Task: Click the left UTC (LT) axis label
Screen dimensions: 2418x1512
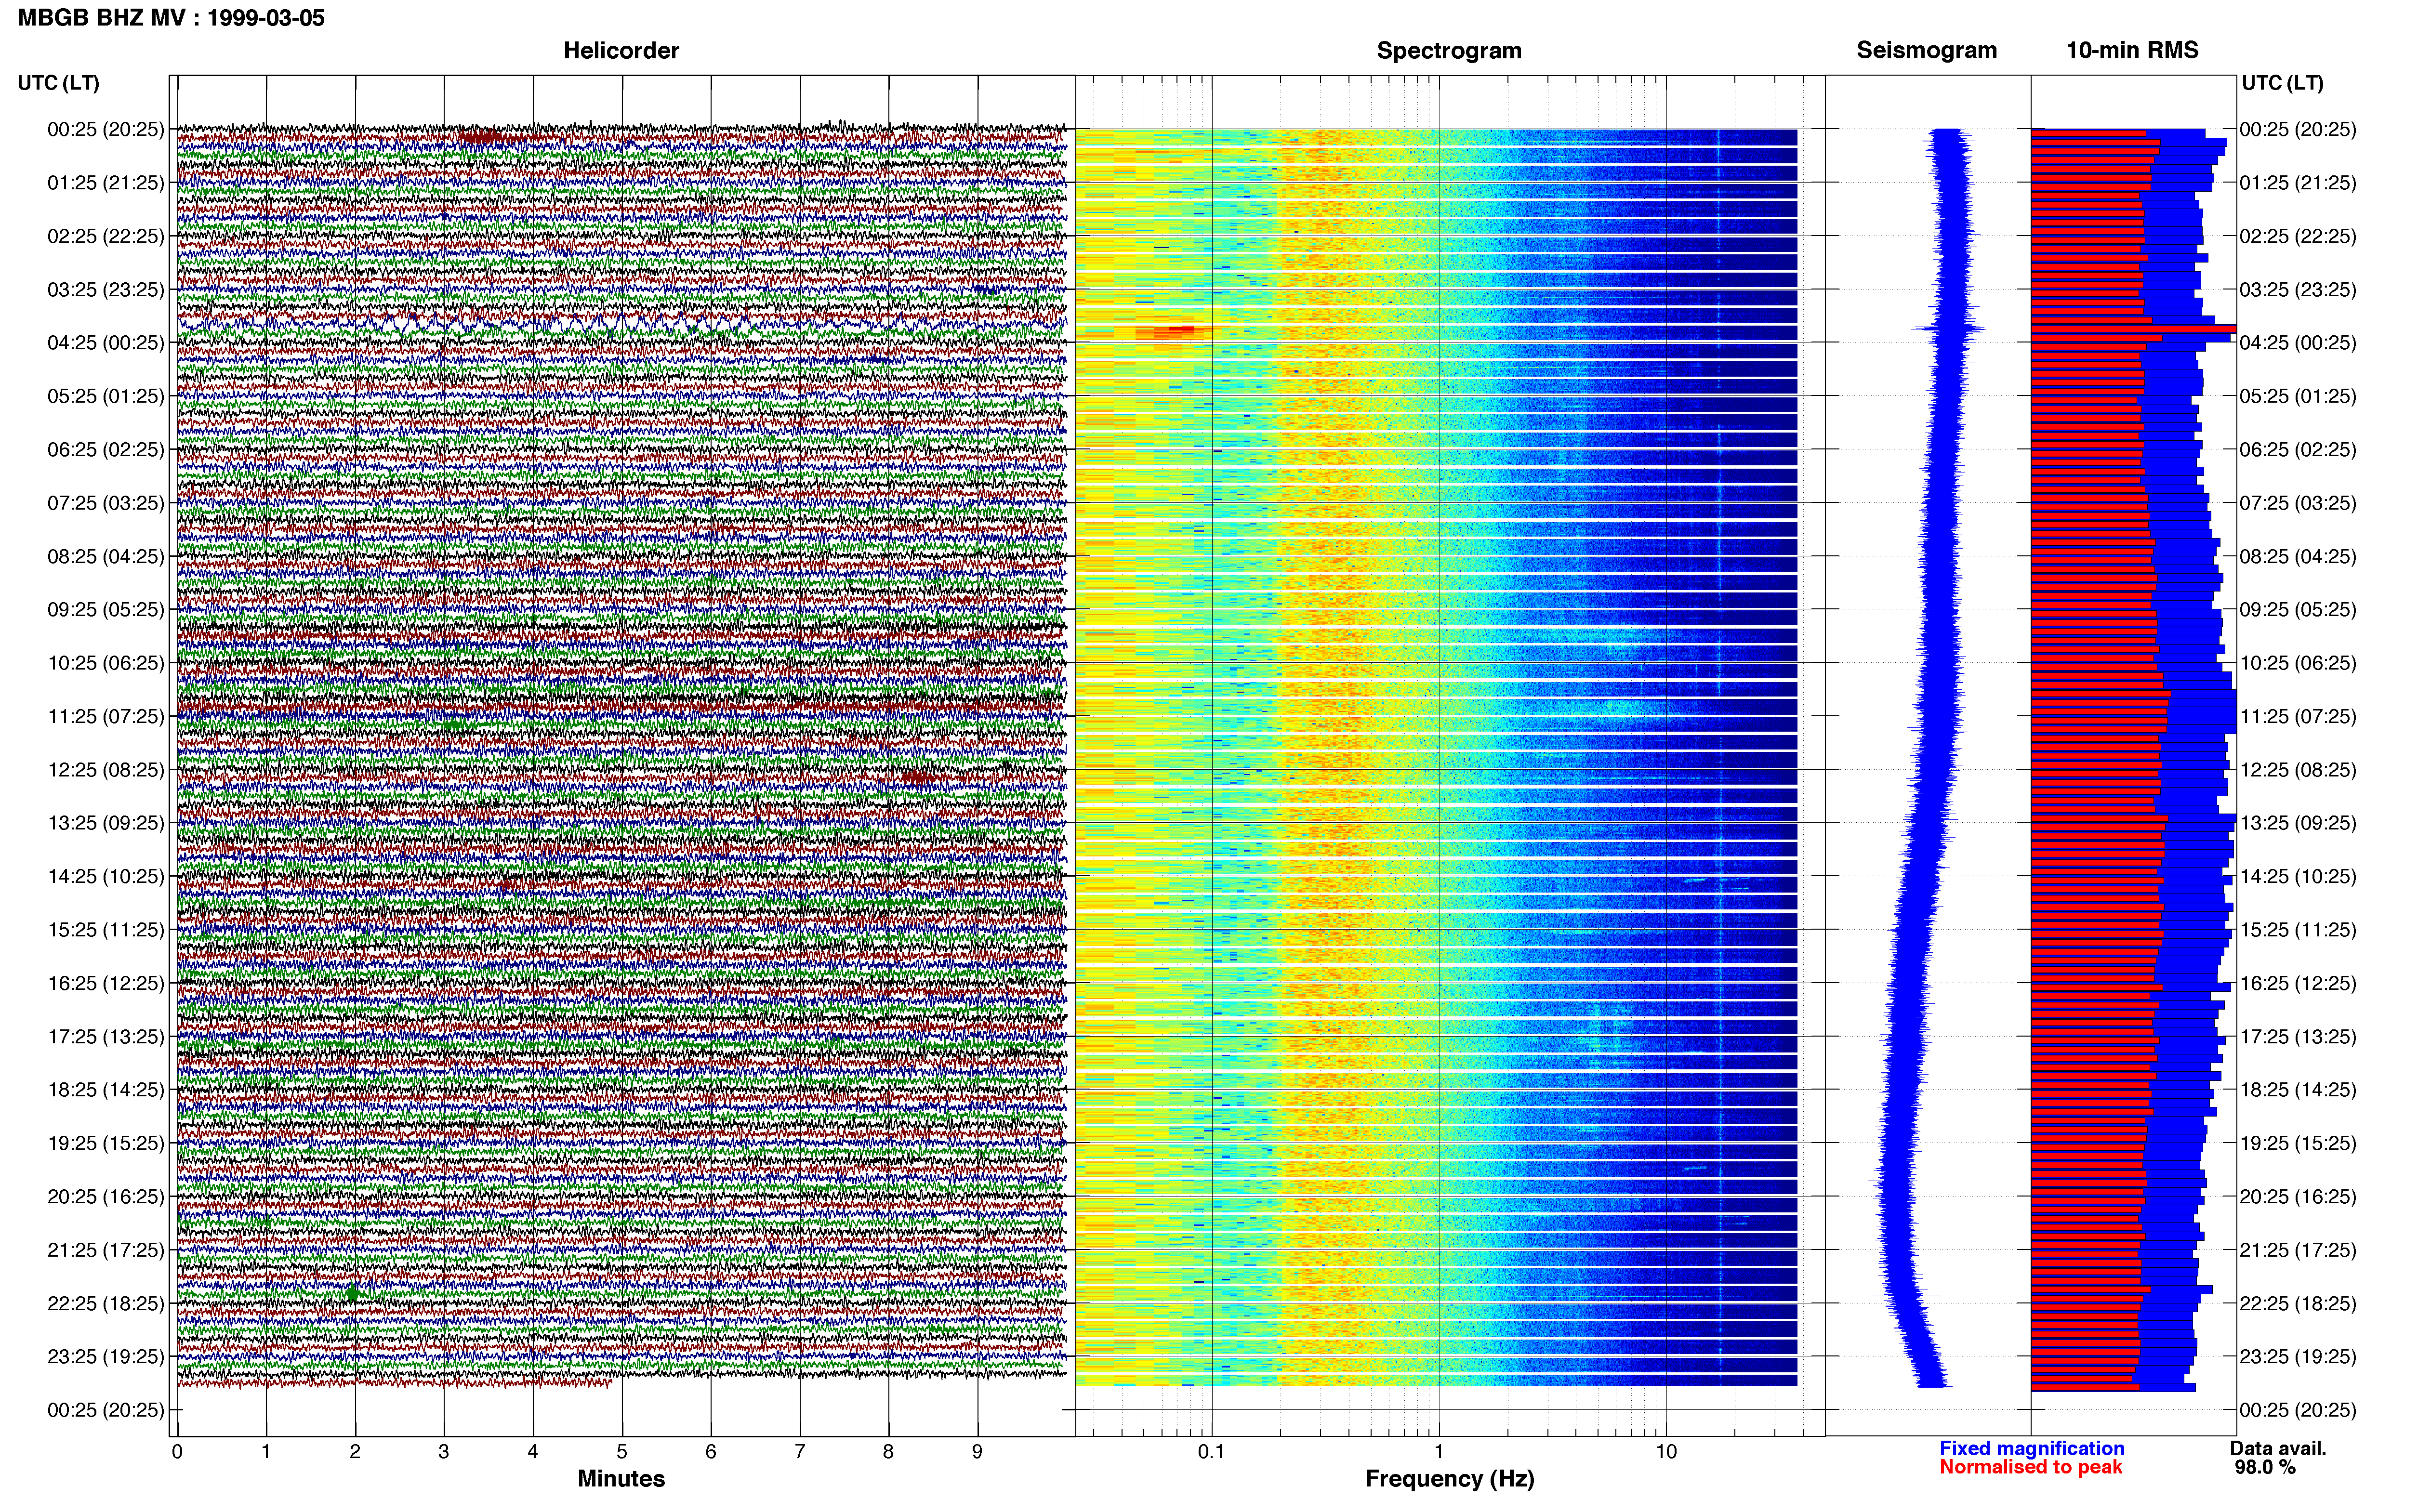Action: pyautogui.click(x=58, y=83)
